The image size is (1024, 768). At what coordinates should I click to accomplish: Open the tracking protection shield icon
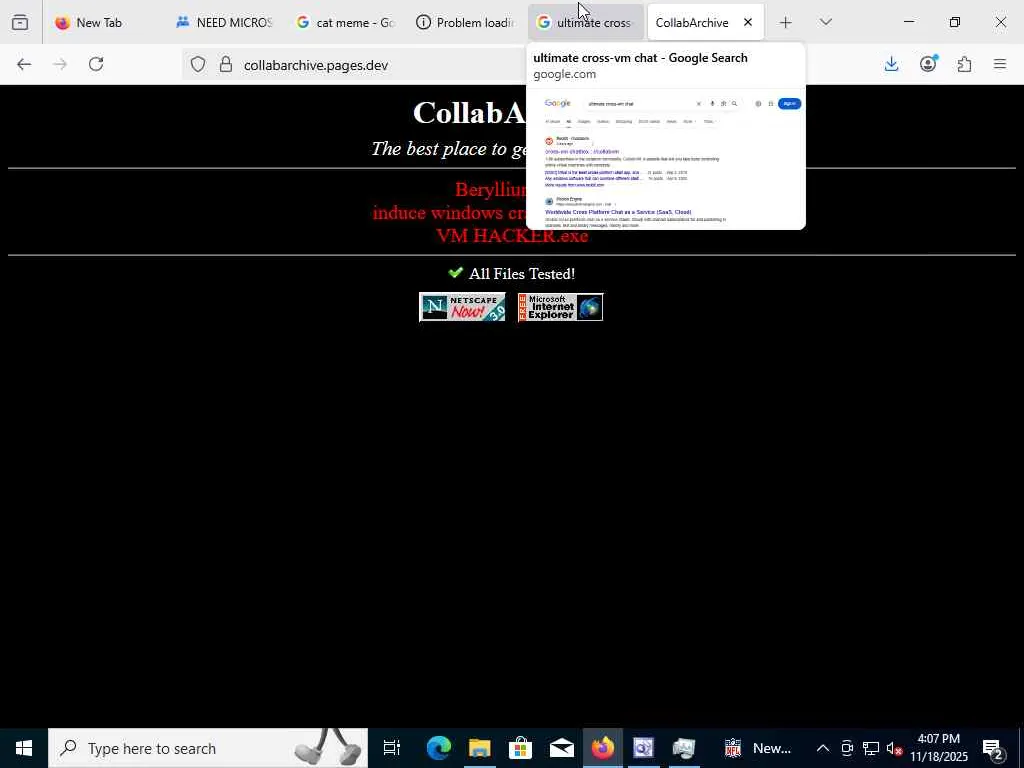click(x=198, y=64)
